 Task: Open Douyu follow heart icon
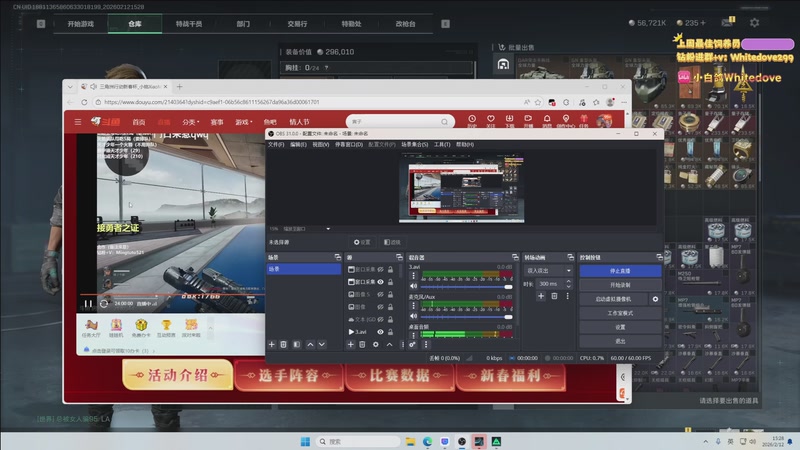490,119
